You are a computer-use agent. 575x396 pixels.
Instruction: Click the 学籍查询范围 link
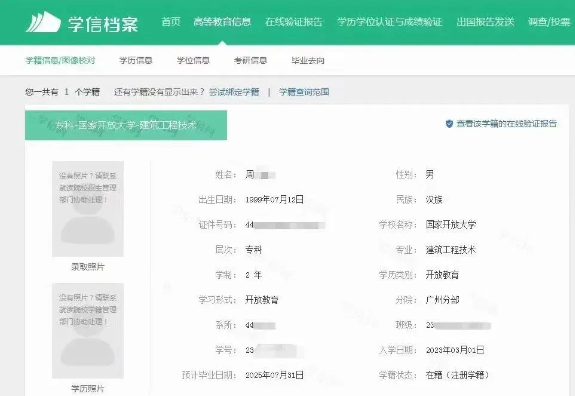(304, 92)
